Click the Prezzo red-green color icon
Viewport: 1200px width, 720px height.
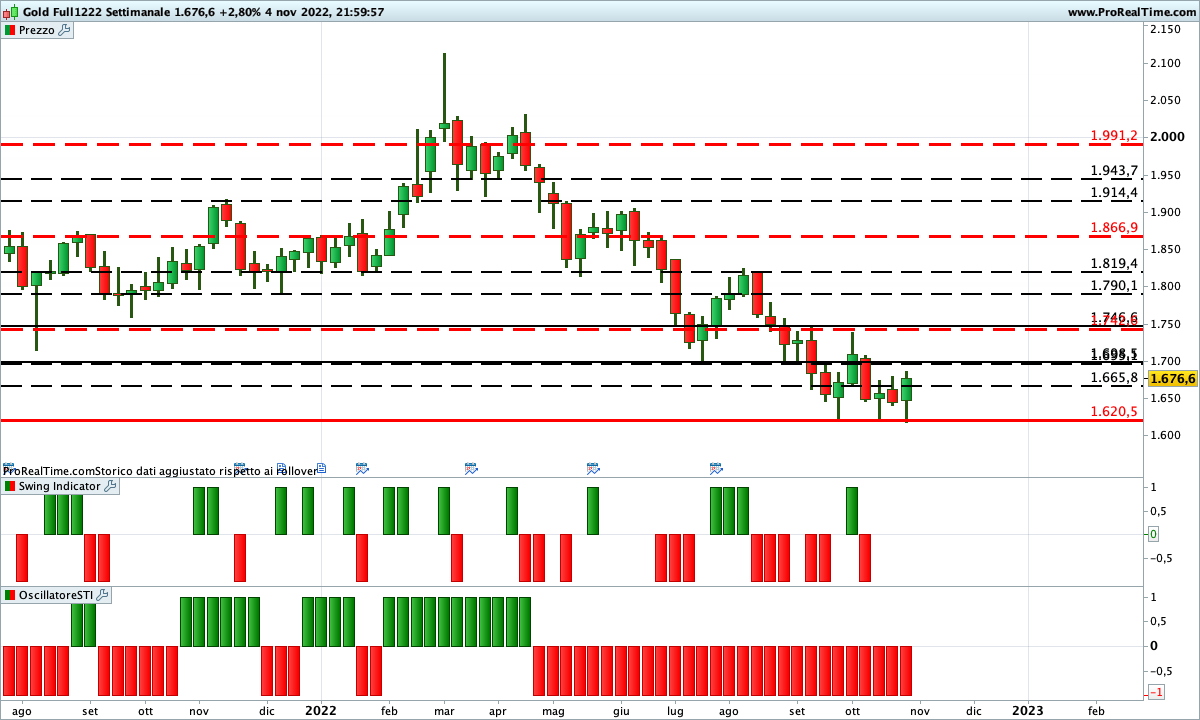tap(10, 30)
